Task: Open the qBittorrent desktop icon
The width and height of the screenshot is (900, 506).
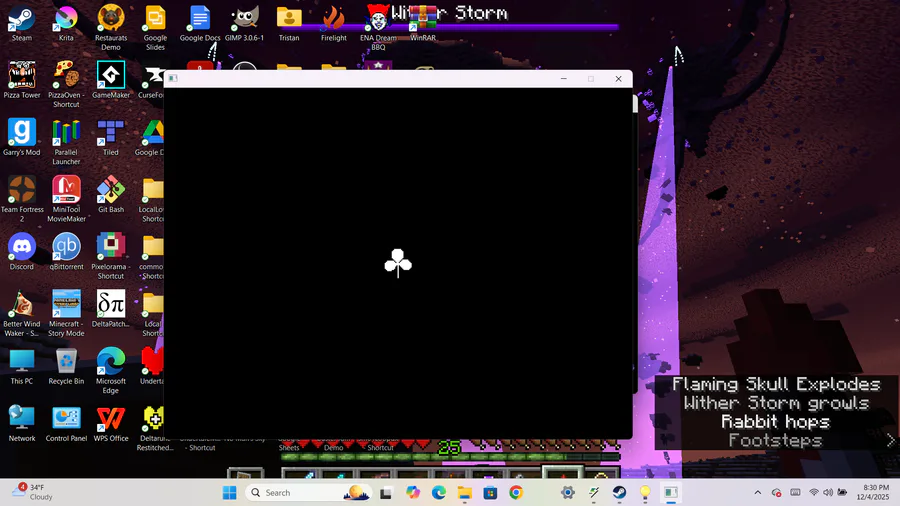Action: point(66,252)
